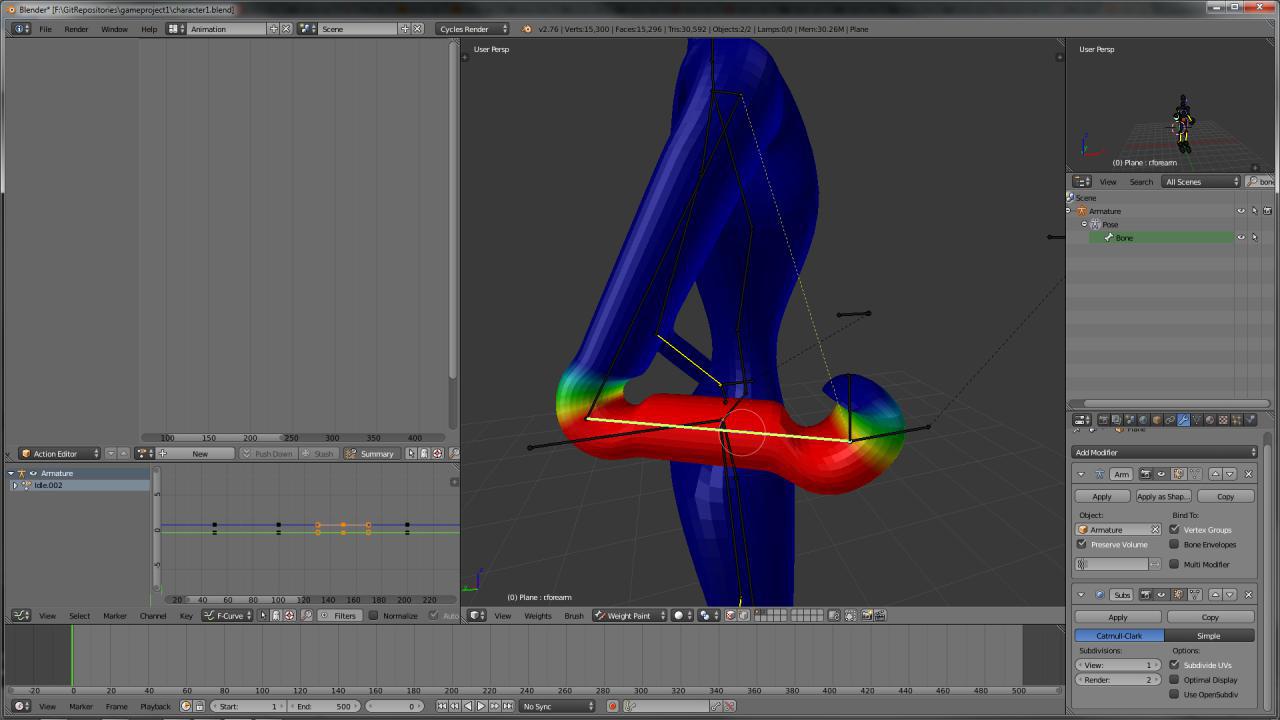Move Armature modifier down in stack
Screen dimensions: 1280x720
point(1230,474)
